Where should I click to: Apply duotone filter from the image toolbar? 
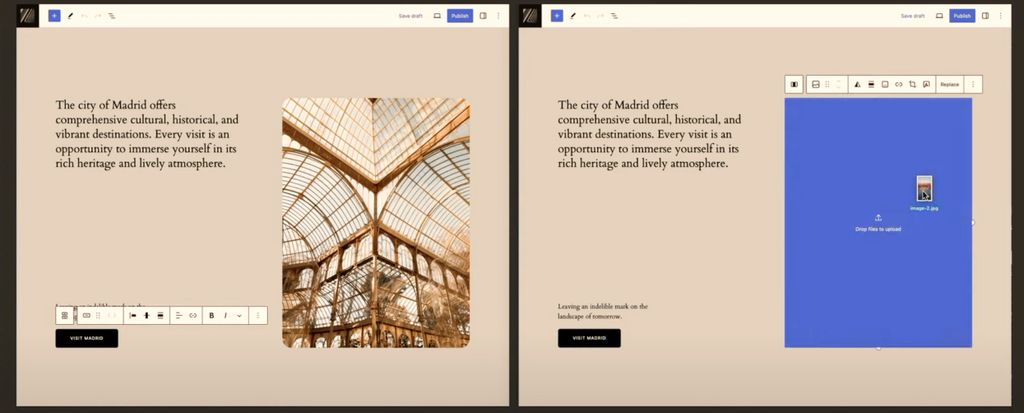point(857,84)
